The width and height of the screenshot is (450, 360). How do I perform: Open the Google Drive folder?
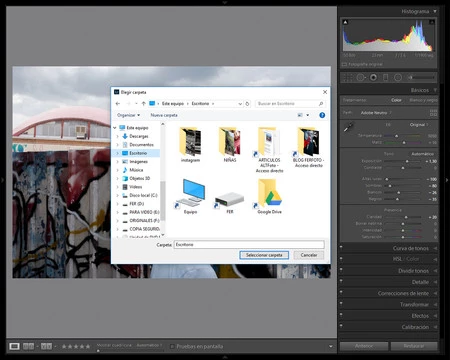tap(269, 197)
